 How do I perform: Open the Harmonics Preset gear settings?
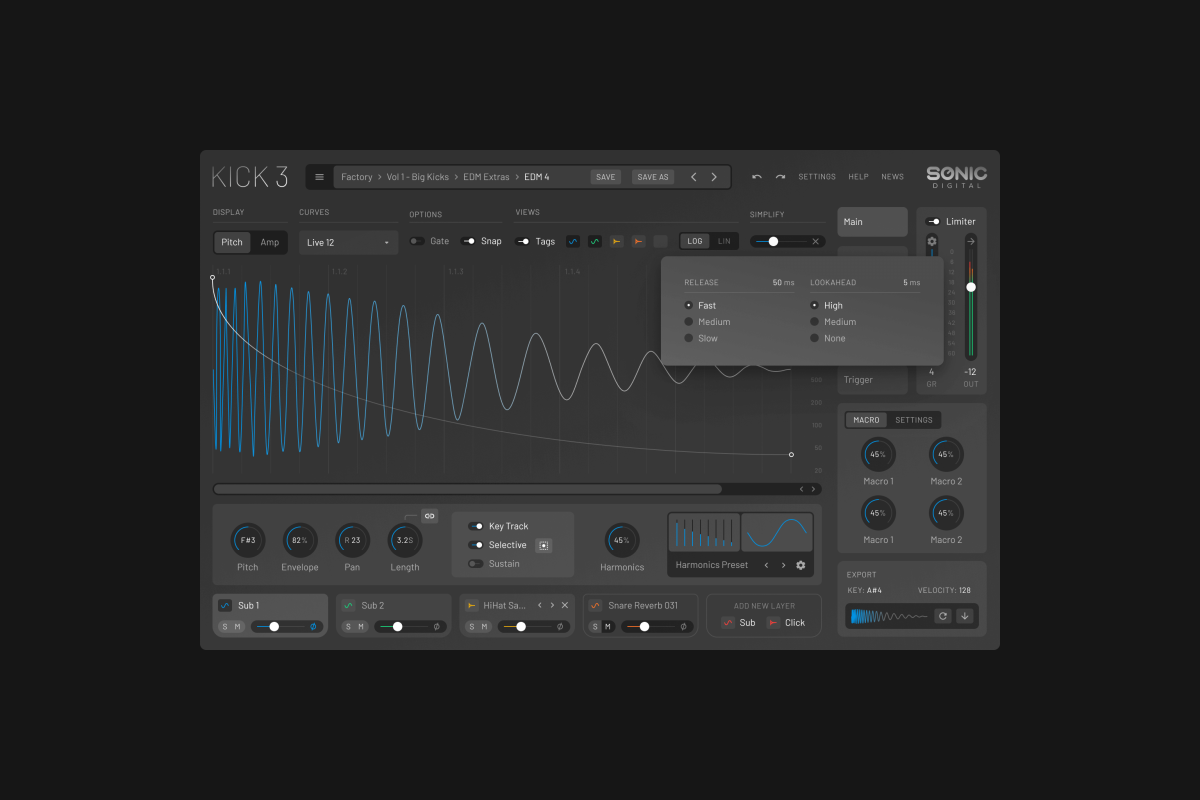(800, 565)
